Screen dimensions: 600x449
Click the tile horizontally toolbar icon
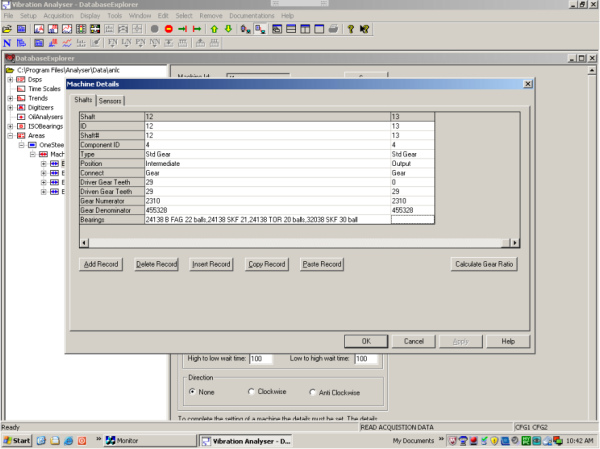click(x=291, y=29)
